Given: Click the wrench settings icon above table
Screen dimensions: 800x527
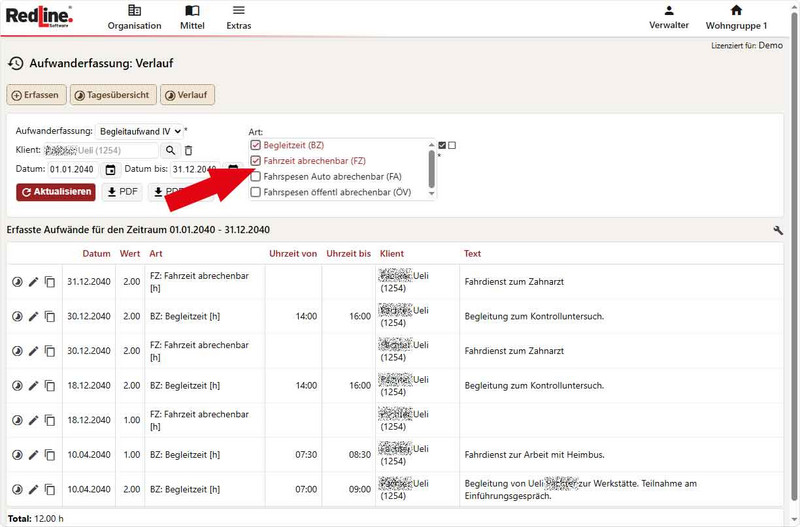Looking at the screenshot, I should (779, 230).
